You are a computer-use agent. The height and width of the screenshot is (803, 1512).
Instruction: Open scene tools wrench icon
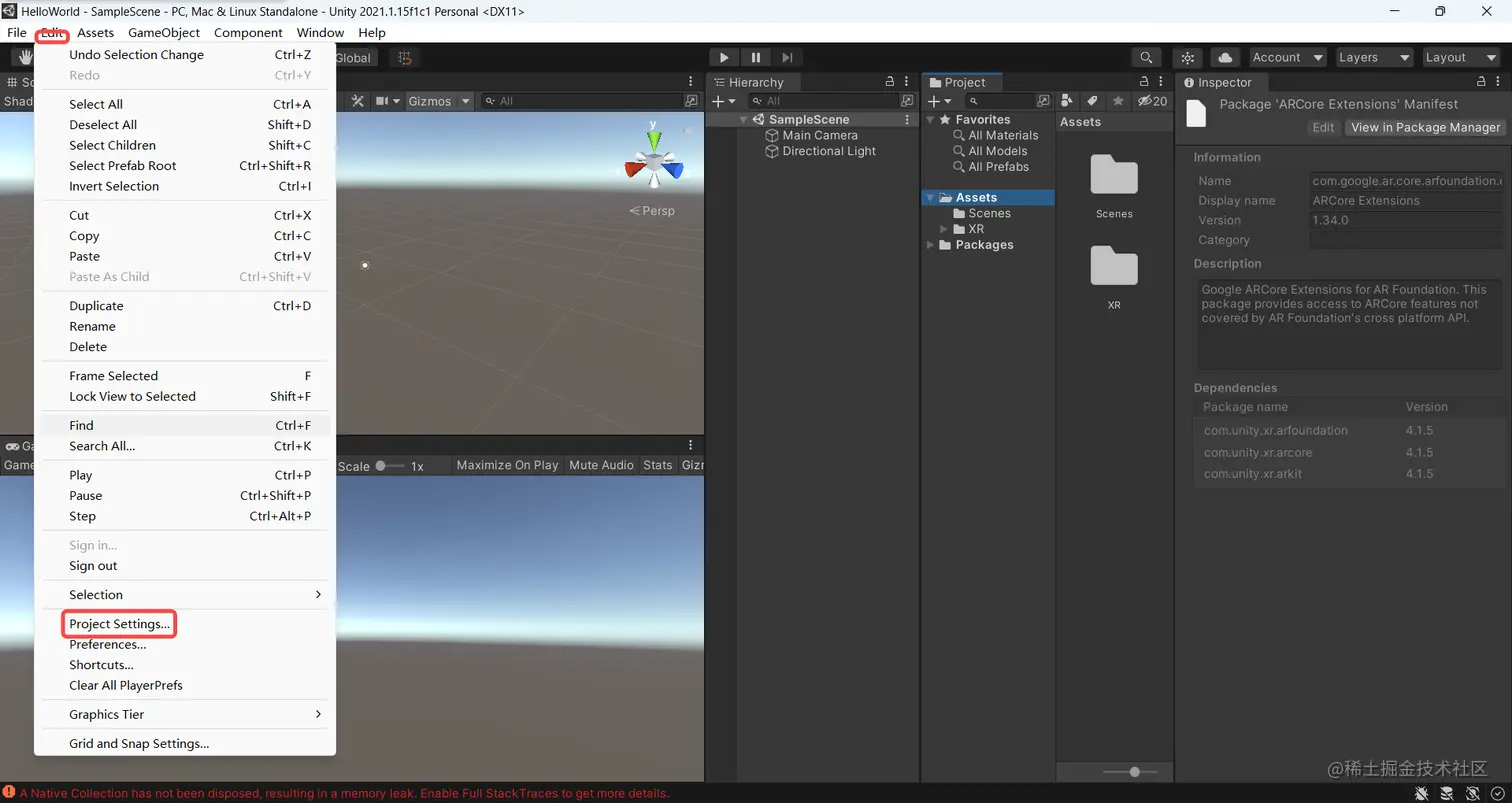coord(357,101)
